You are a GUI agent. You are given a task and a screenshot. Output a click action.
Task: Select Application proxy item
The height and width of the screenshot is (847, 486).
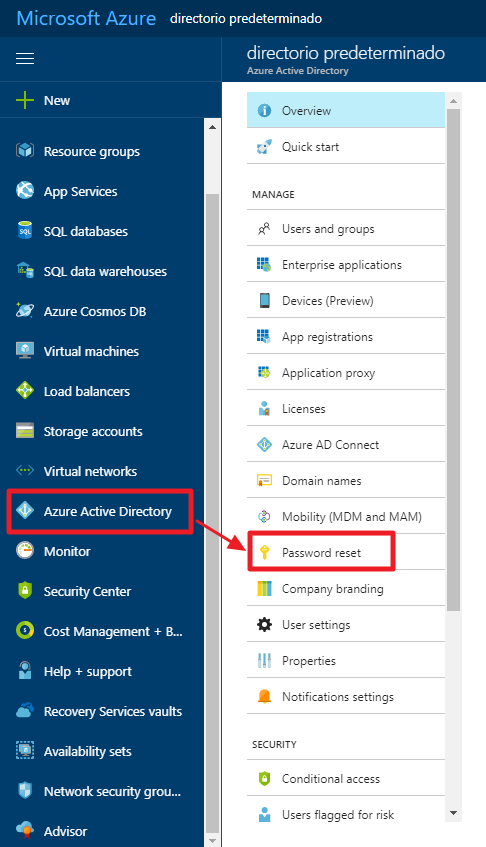[346, 373]
